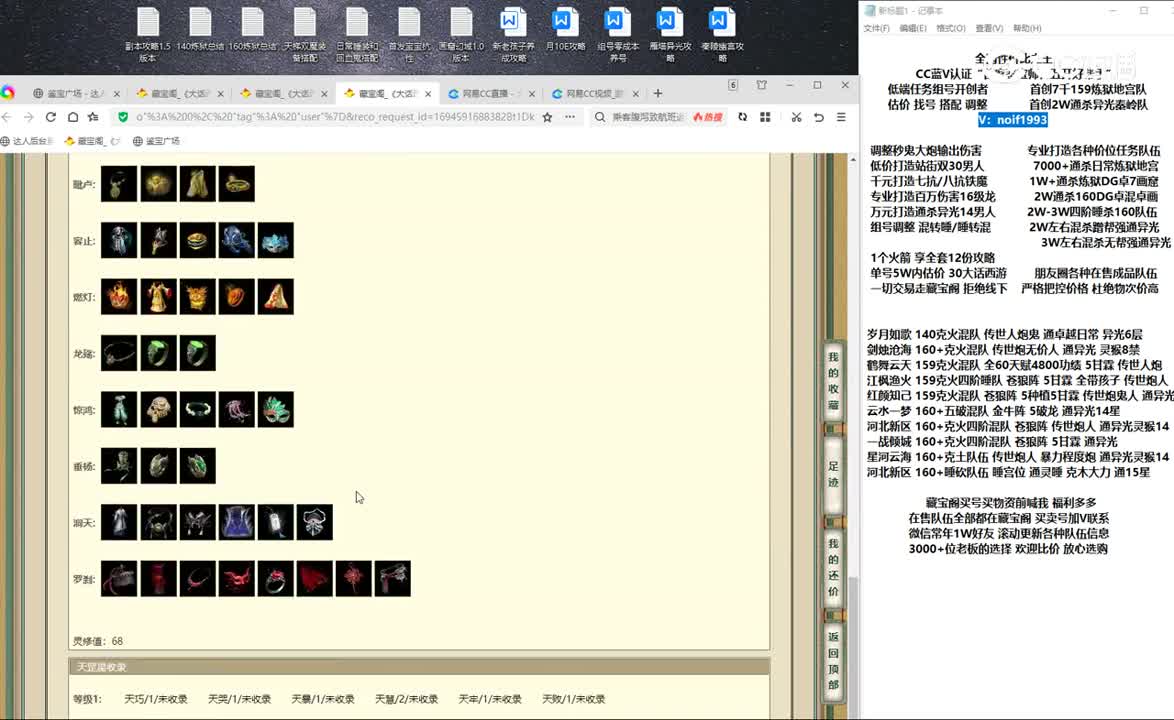Image resolution: width=1174 pixels, height=720 pixels.
Task: Click the blue-purple armor in 洞天 row
Action: pos(237,522)
